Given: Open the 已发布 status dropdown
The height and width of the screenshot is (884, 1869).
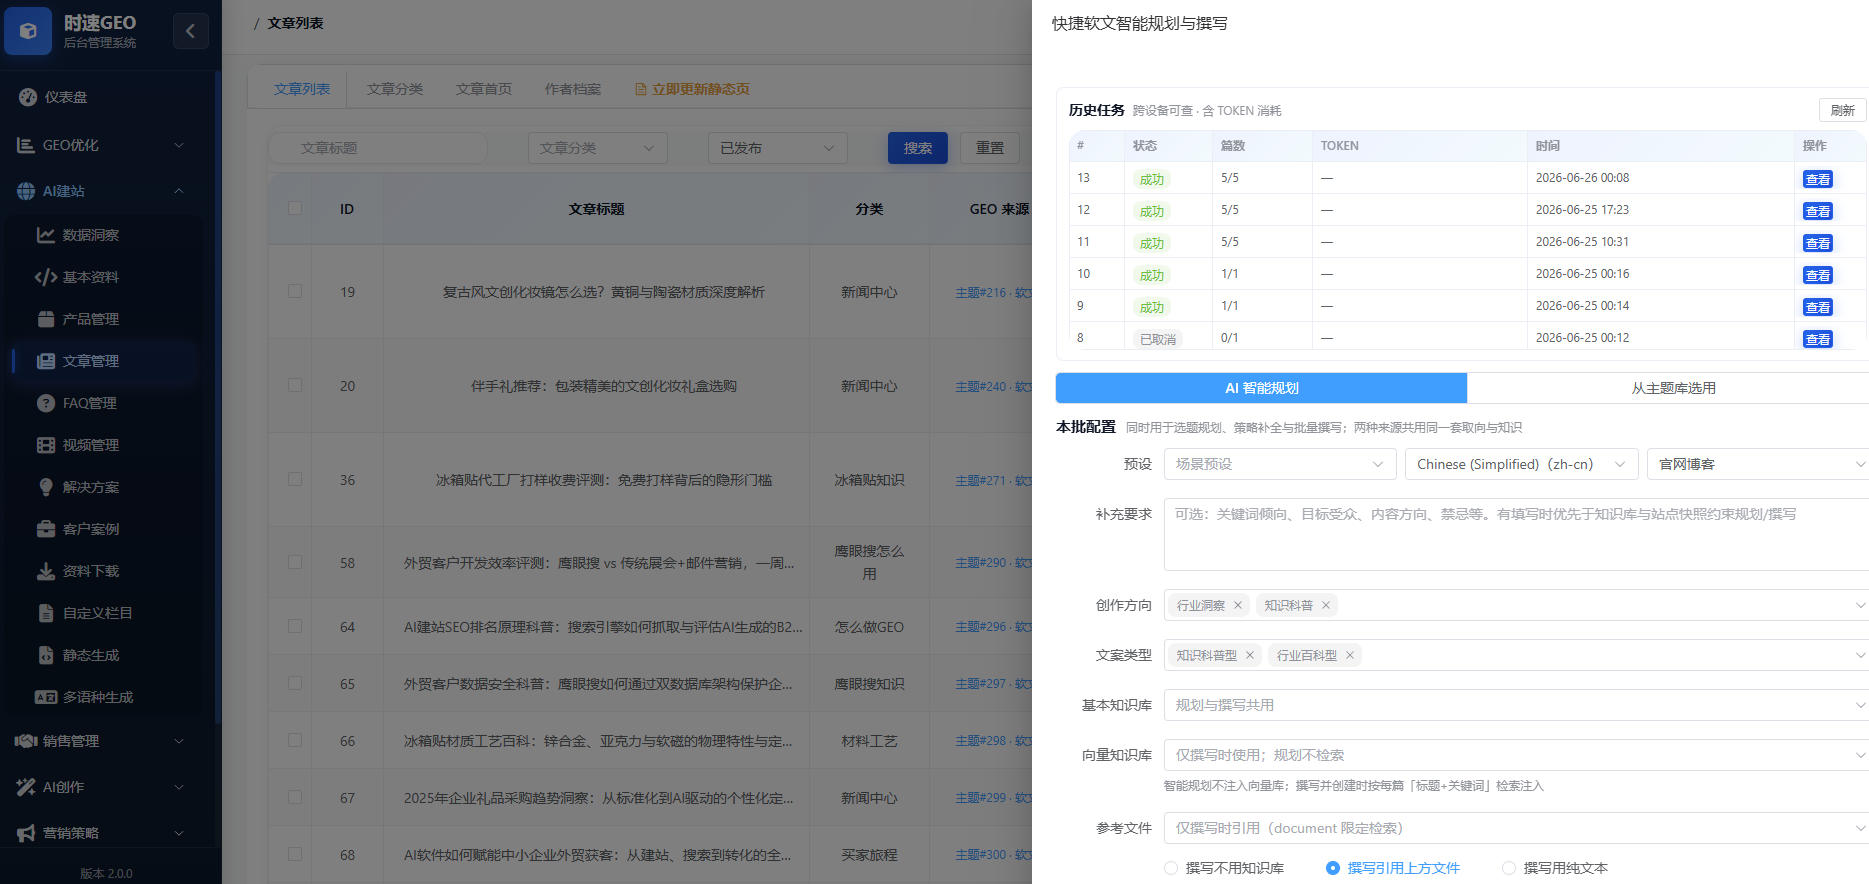Looking at the screenshot, I should [x=777, y=148].
